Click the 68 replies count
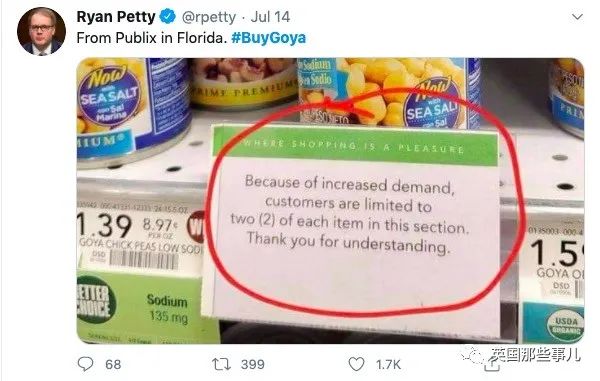 pos(113,365)
